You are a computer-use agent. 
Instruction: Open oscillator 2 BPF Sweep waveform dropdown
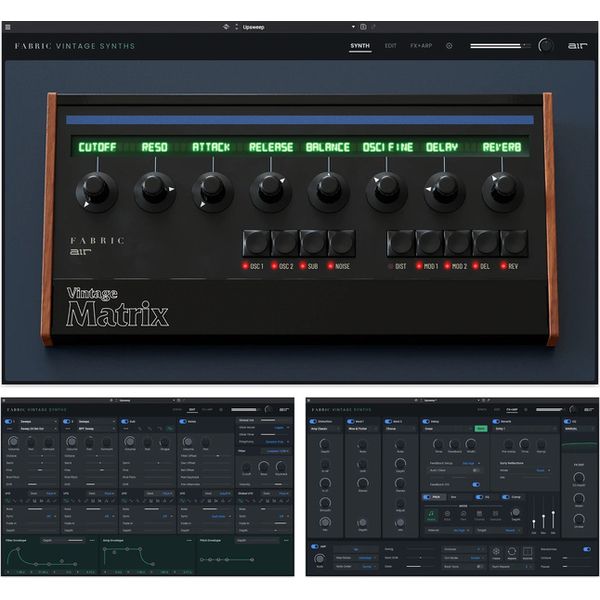[96, 429]
